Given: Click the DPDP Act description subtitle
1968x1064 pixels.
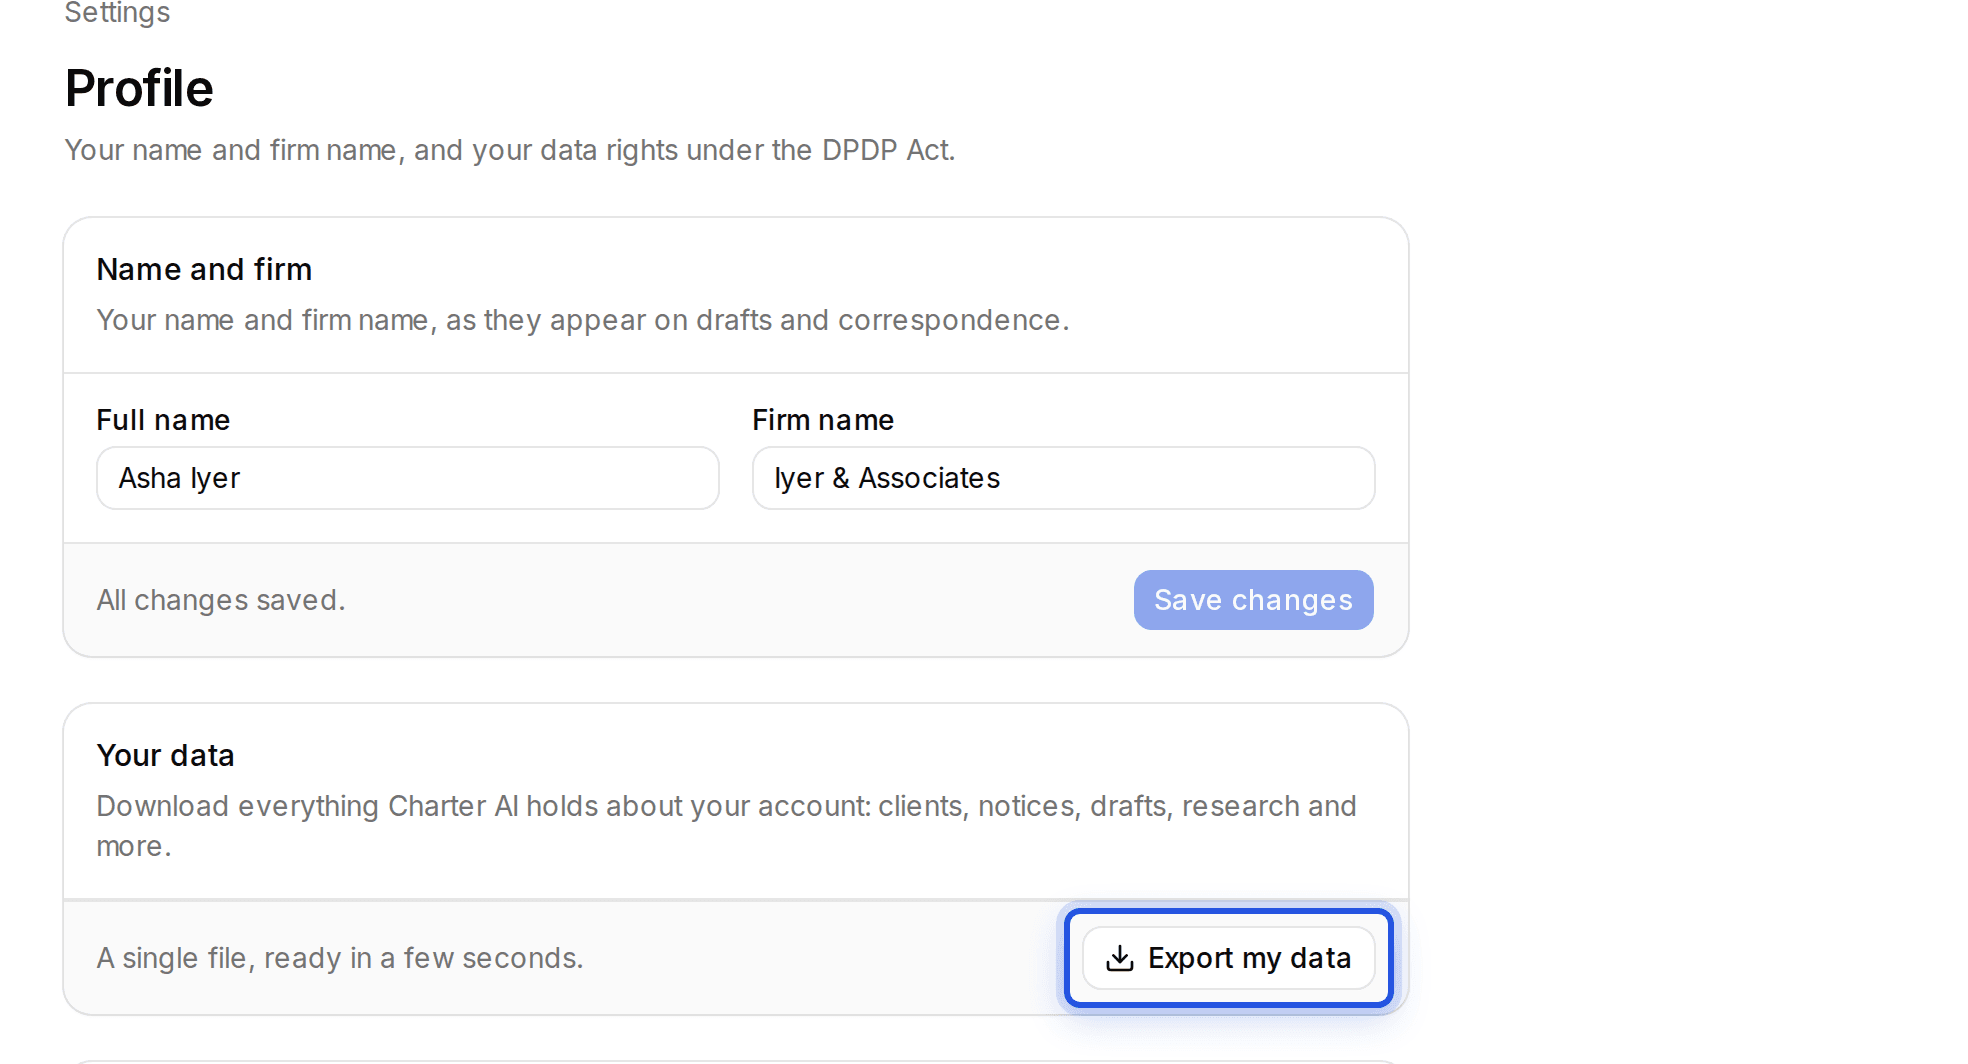Looking at the screenshot, I should (x=510, y=150).
